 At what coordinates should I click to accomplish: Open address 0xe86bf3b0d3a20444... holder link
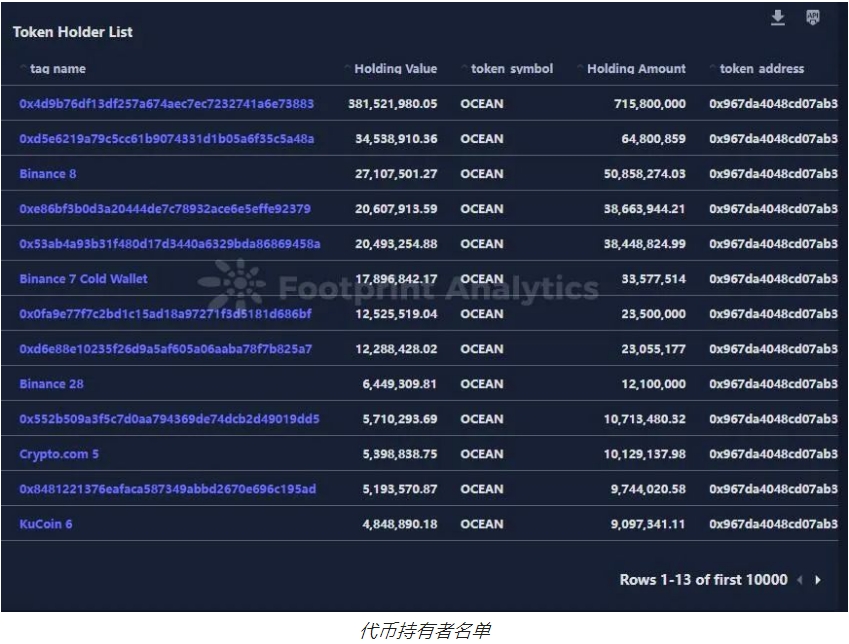point(165,209)
